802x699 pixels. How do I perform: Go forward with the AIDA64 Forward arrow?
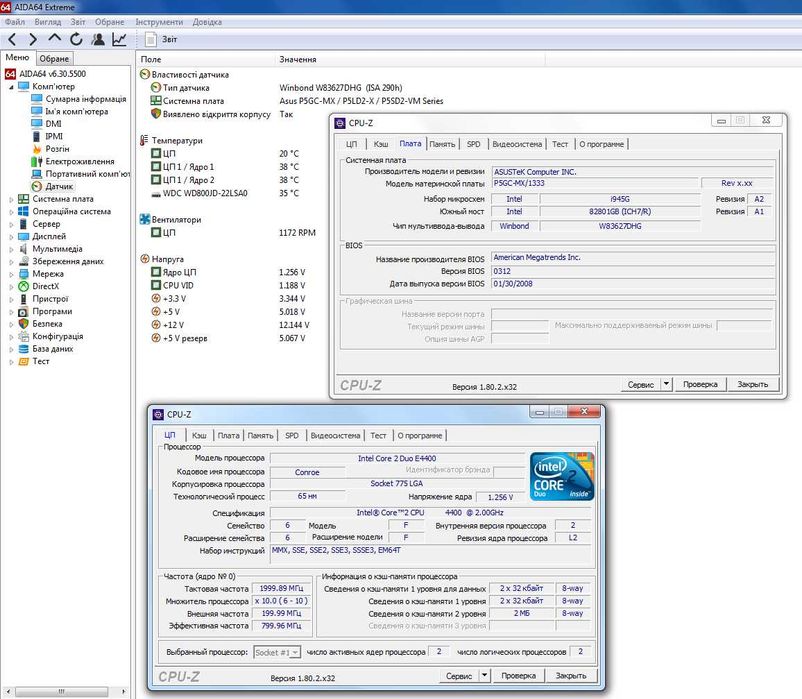33,39
